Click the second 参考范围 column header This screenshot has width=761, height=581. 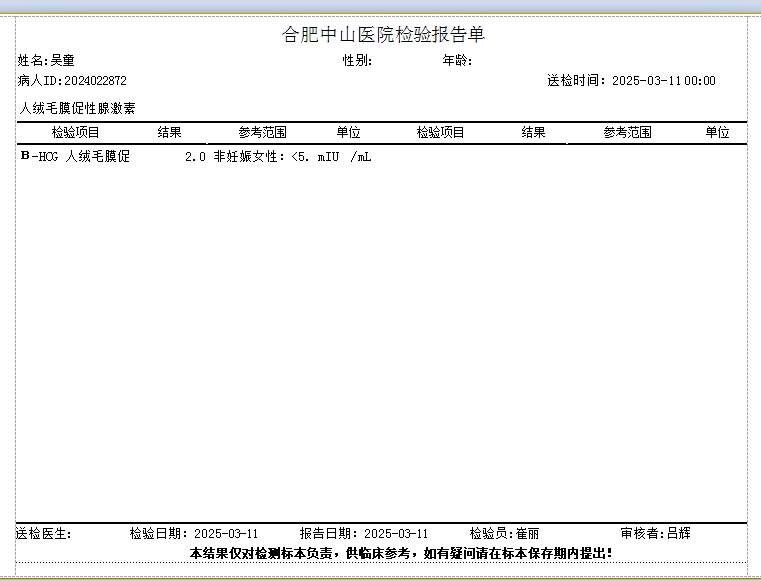[628, 132]
